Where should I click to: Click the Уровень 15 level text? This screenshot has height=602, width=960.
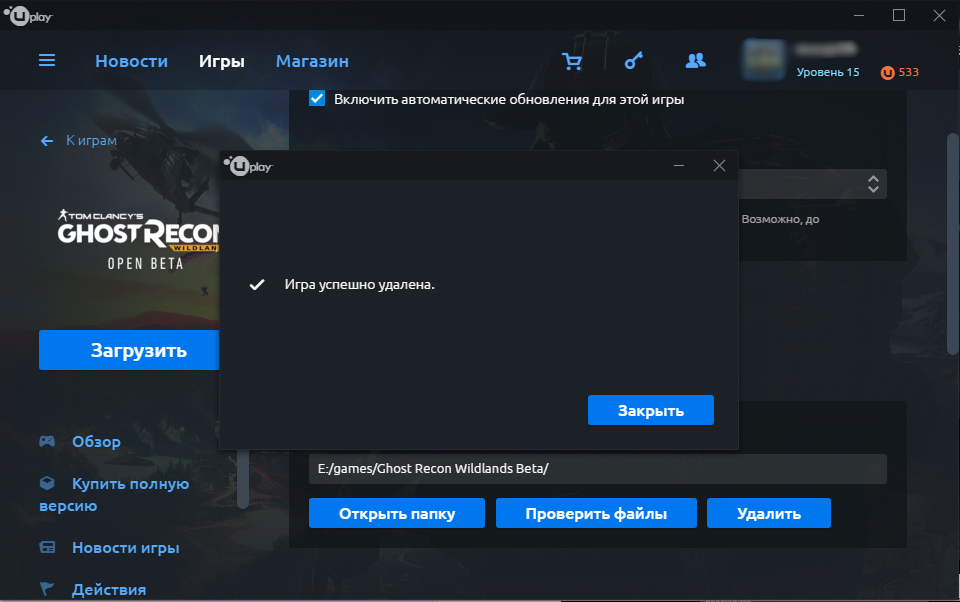pos(828,72)
